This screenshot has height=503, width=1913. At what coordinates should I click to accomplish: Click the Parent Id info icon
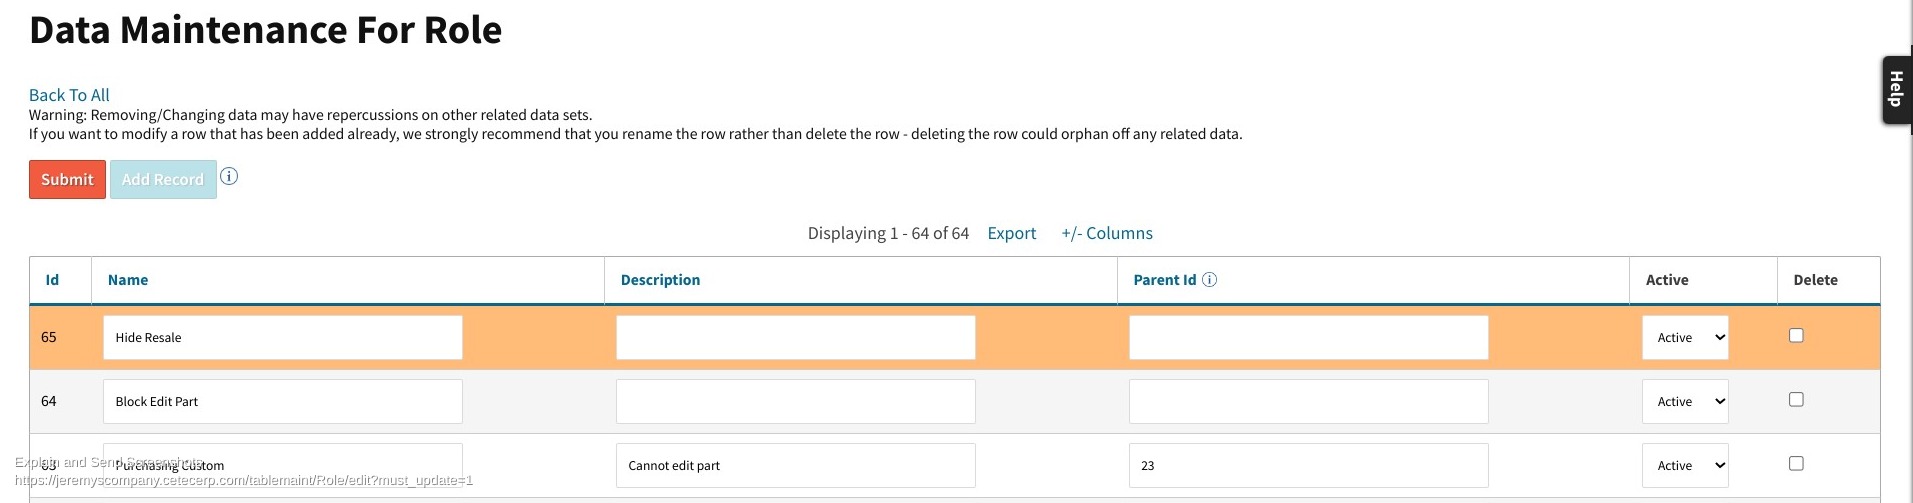[1209, 280]
